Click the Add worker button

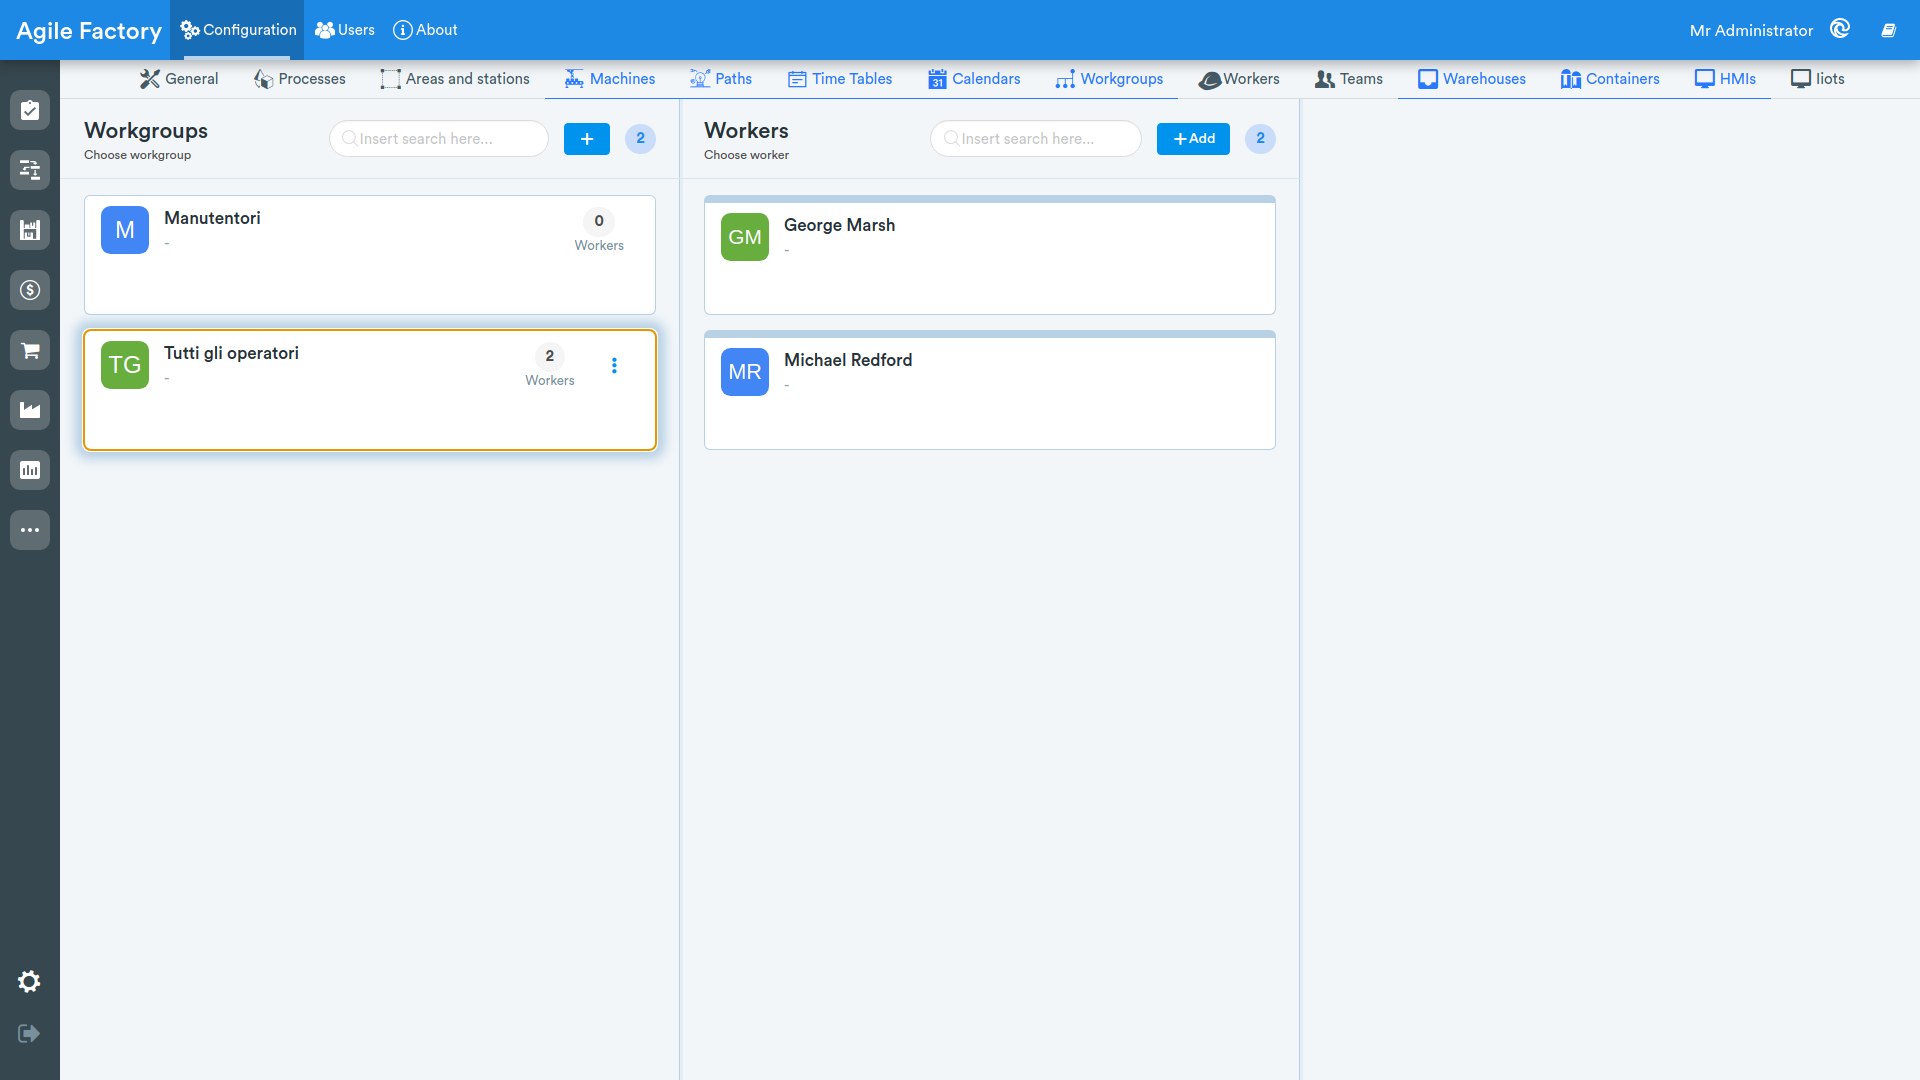pos(1193,139)
